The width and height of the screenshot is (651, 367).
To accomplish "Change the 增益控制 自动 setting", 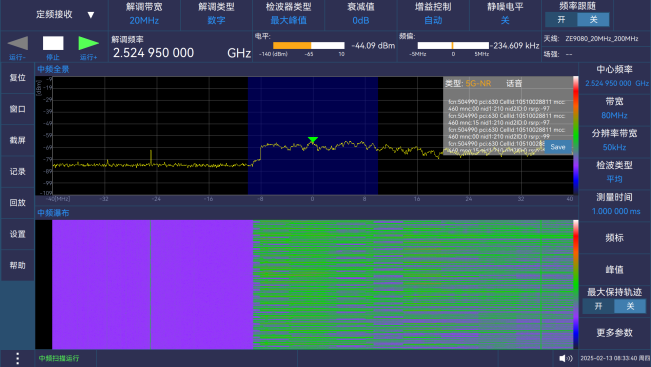I will tap(433, 14).
